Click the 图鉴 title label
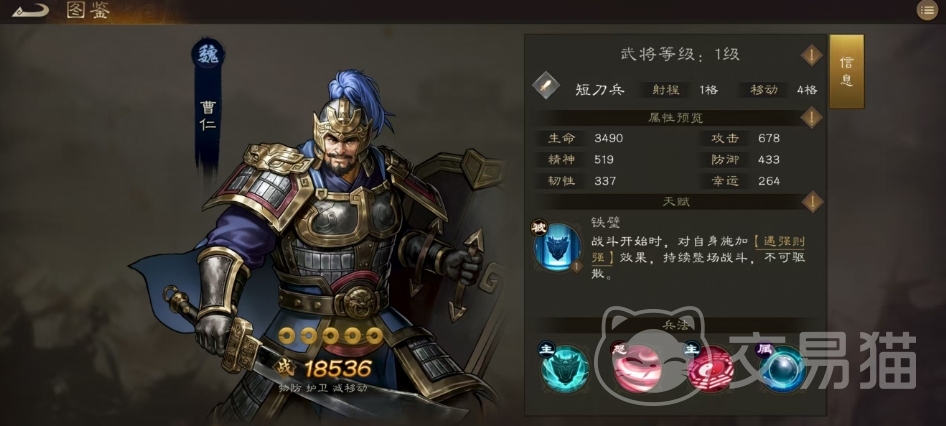The image size is (946, 426). click(88, 10)
